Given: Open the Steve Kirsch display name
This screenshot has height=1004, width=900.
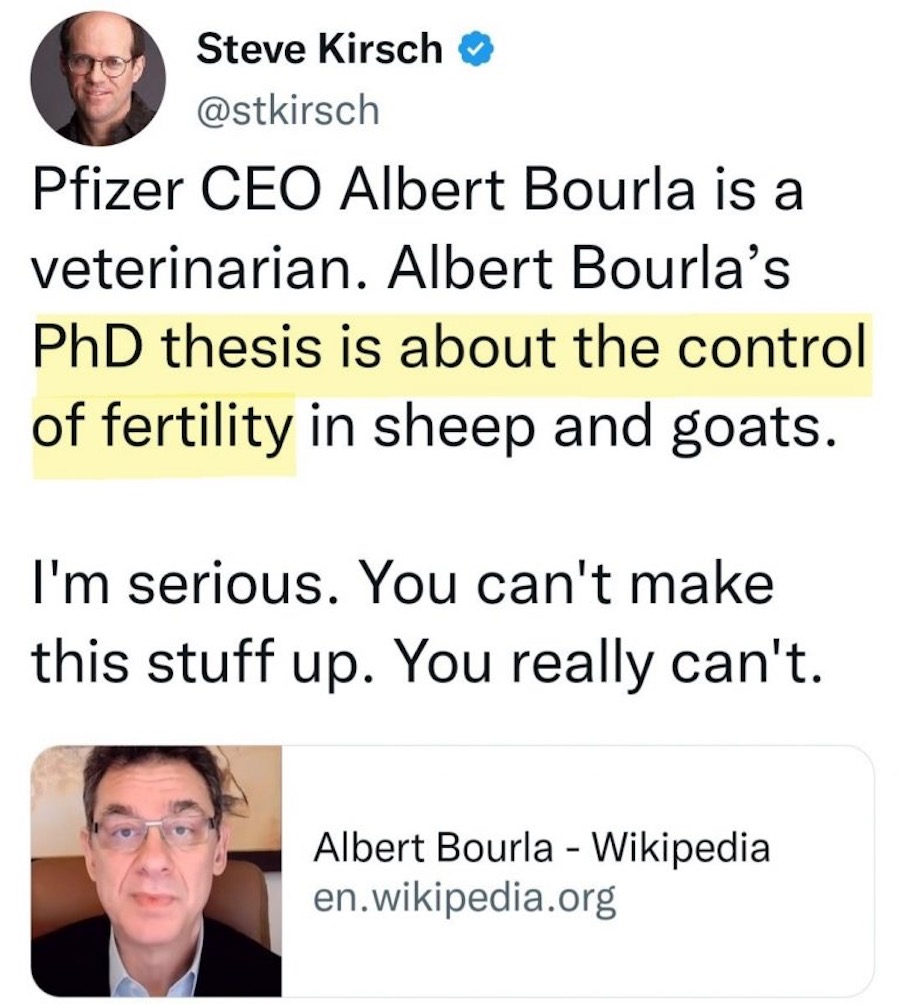Looking at the screenshot, I should click(x=319, y=49).
